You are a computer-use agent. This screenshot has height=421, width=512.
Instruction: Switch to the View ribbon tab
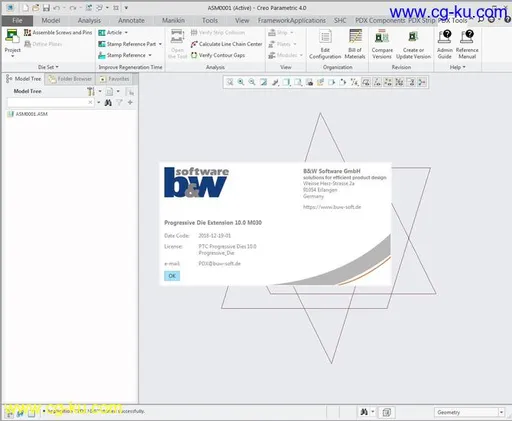pos(242,20)
